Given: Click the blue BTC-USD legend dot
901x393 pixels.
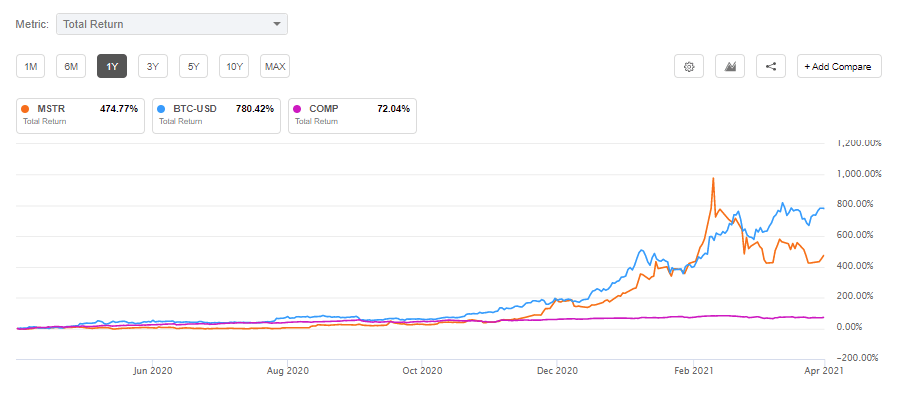Looking at the screenshot, I should pos(161,109).
